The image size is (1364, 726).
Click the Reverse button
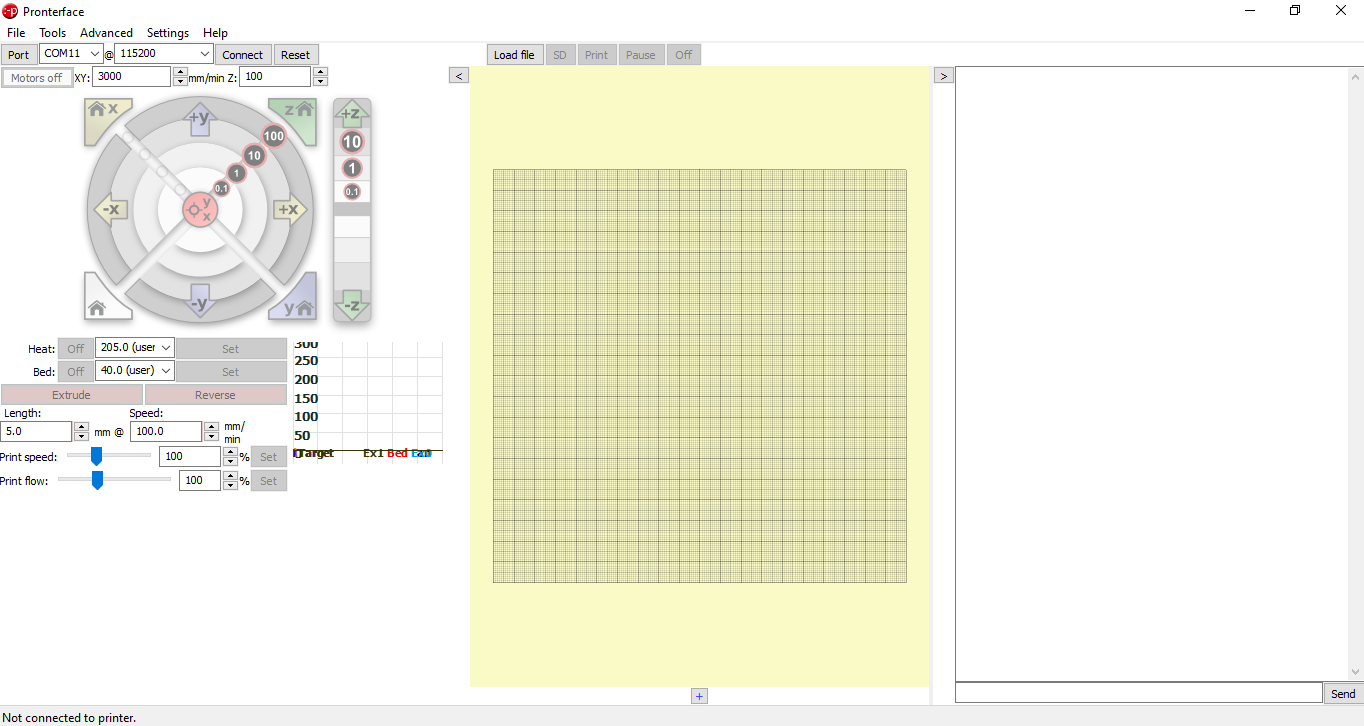tap(215, 395)
